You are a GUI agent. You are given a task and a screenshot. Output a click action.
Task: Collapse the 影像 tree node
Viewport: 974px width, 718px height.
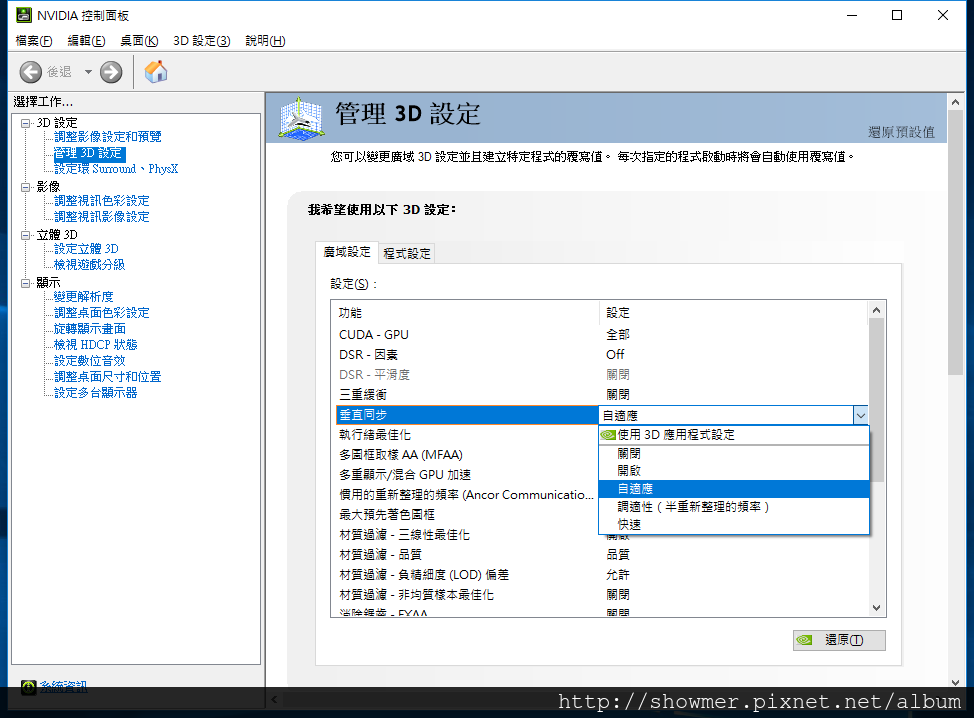tap(25, 187)
